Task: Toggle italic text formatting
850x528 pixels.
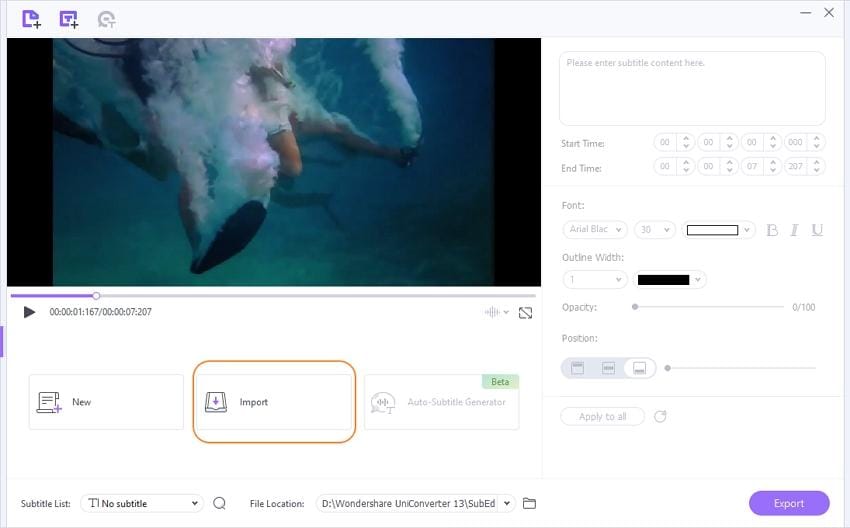Action: [x=795, y=230]
